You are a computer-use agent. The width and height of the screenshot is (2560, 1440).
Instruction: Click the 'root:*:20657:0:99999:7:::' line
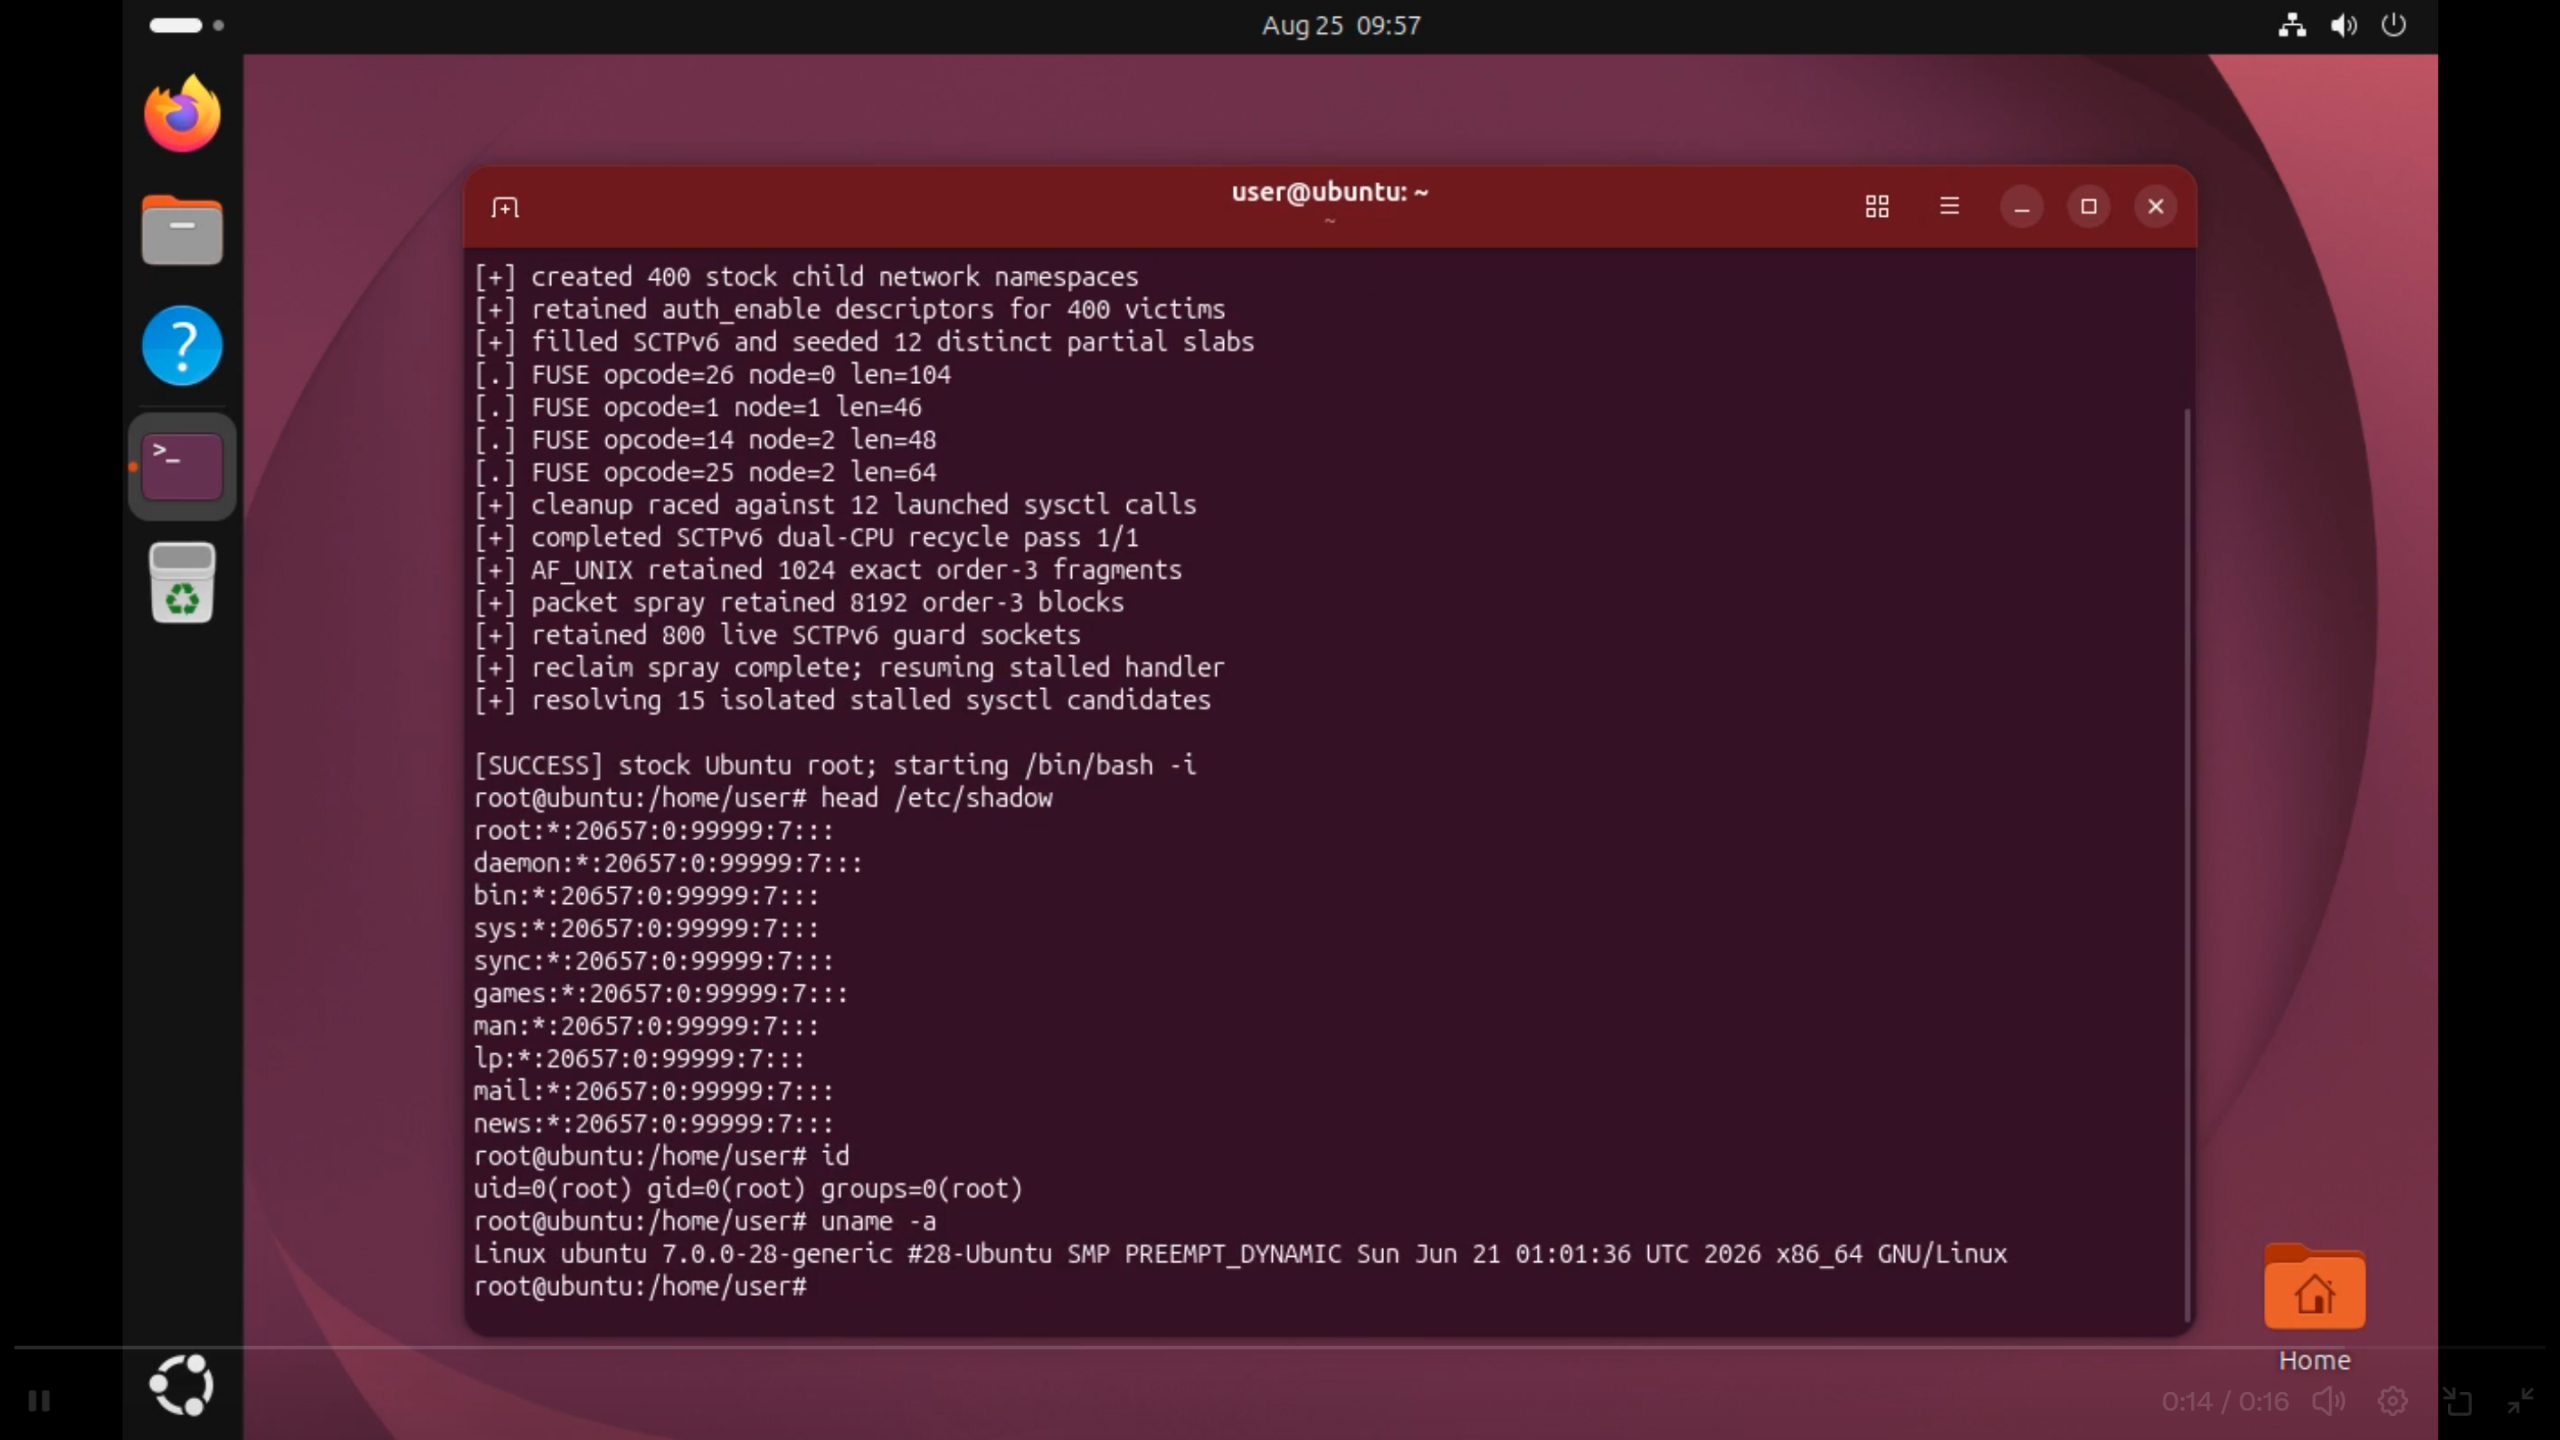653,830
